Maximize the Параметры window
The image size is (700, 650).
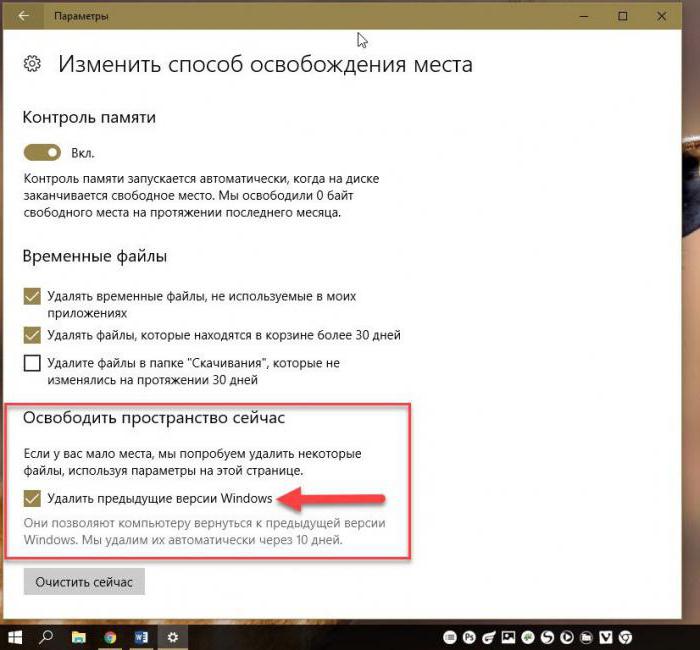(623, 17)
